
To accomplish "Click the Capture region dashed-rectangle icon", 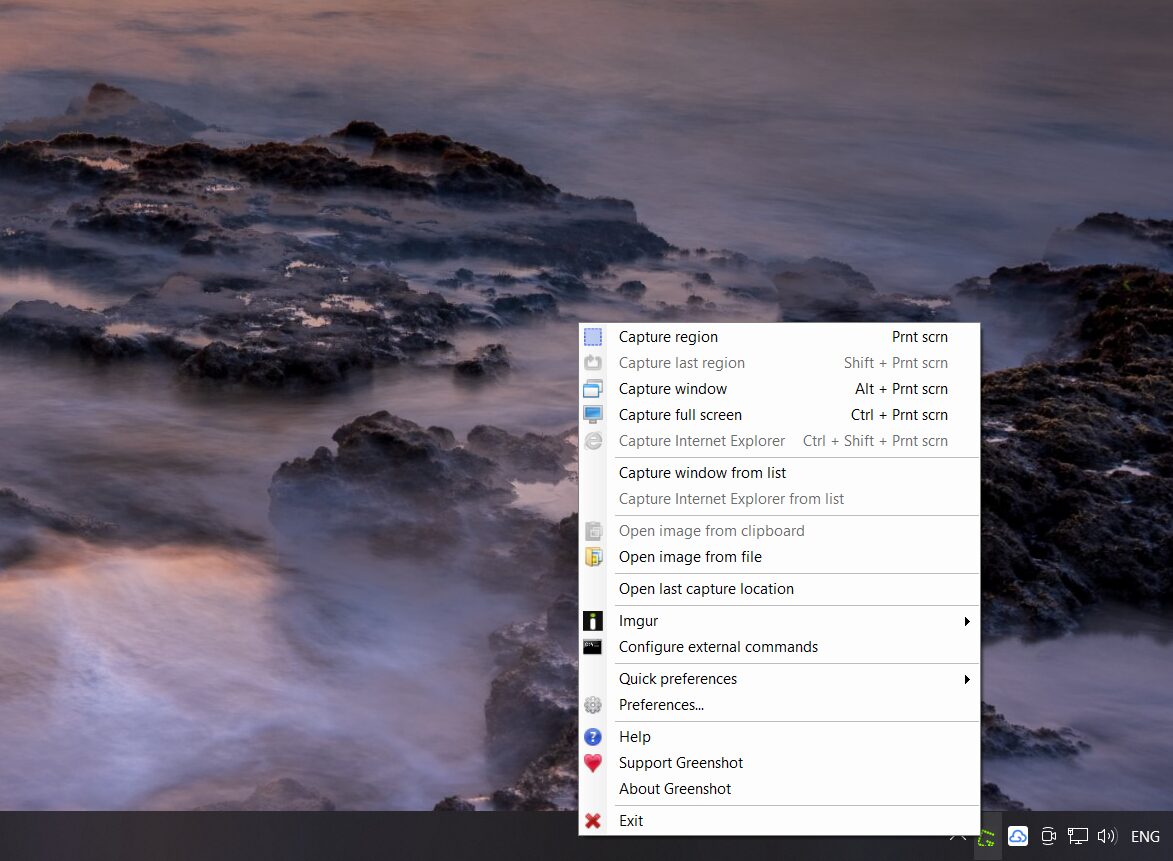I will pos(593,337).
